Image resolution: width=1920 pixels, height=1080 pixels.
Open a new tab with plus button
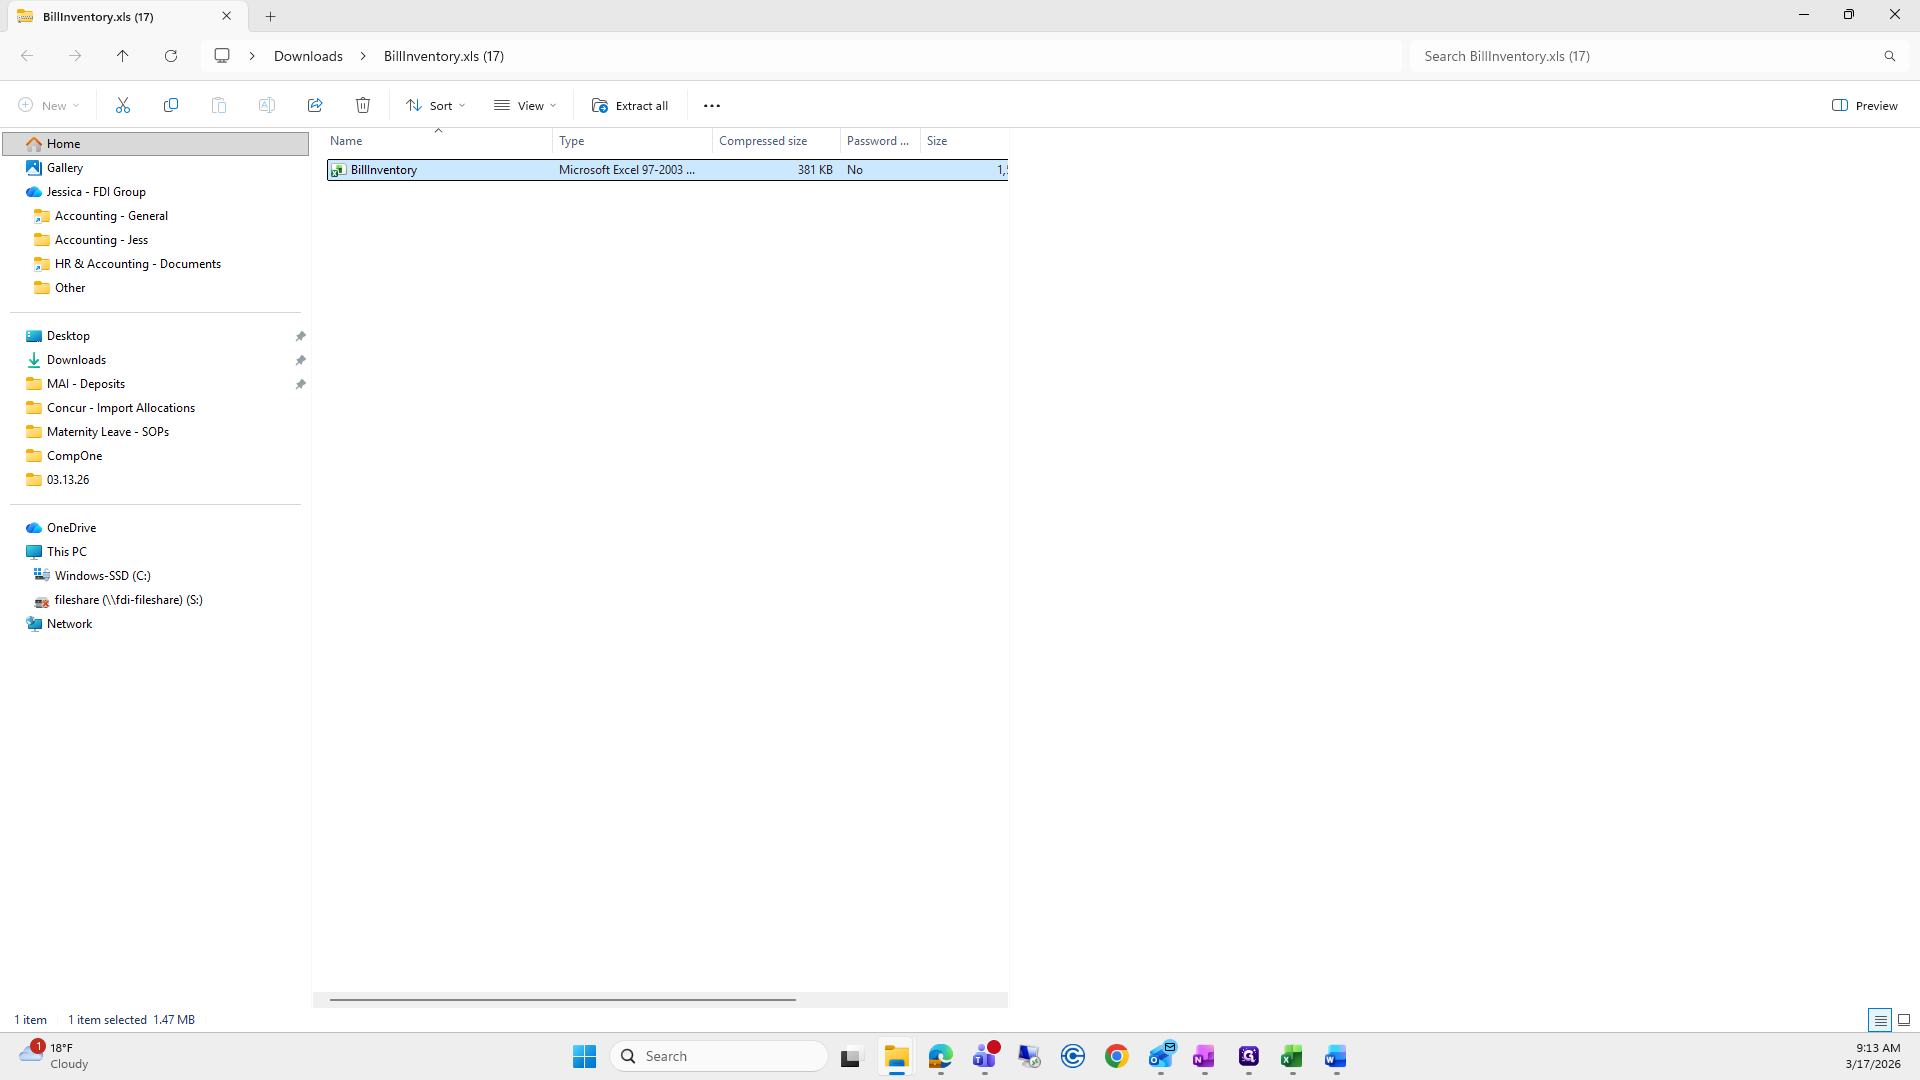(x=270, y=16)
